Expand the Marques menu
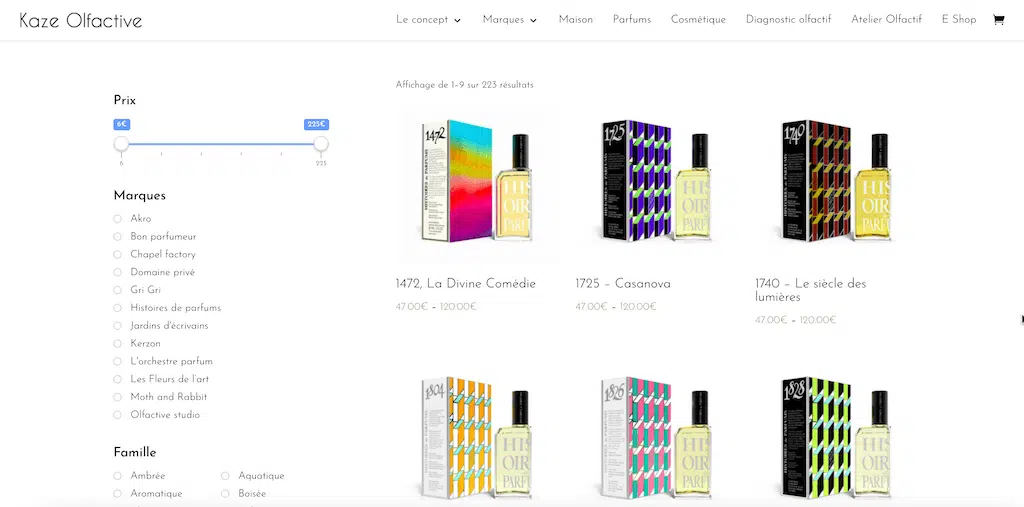Image resolution: width=1024 pixels, height=507 pixels. coord(510,20)
